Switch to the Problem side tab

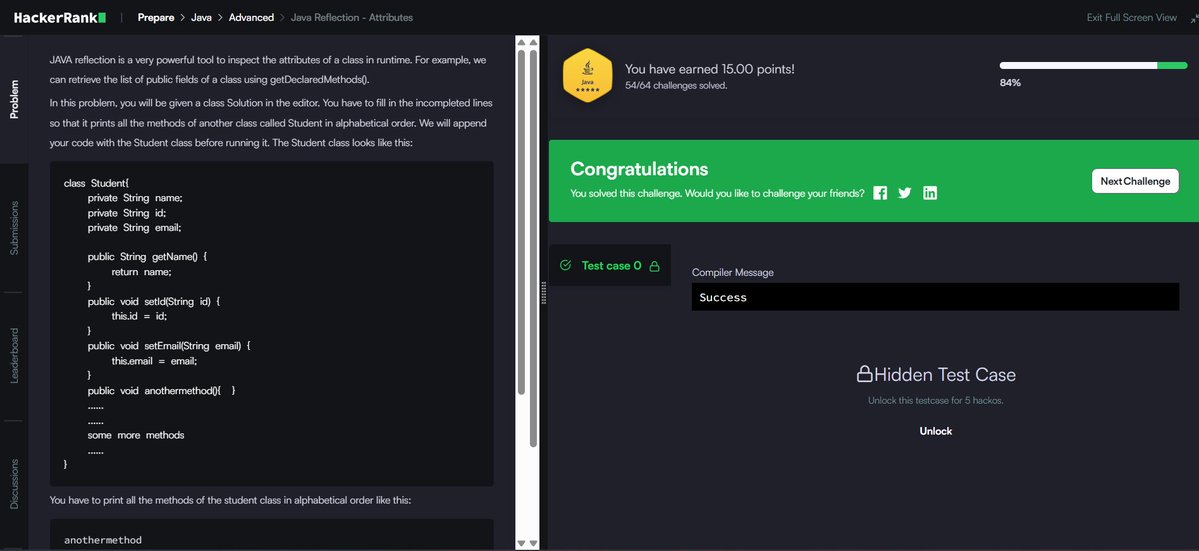tap(14, 99)
